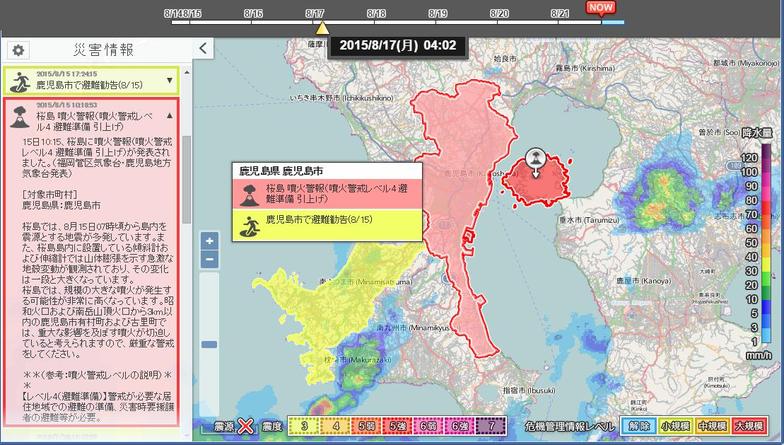Expand the Kagoshima evacuation advisory entry

point(169,80)
